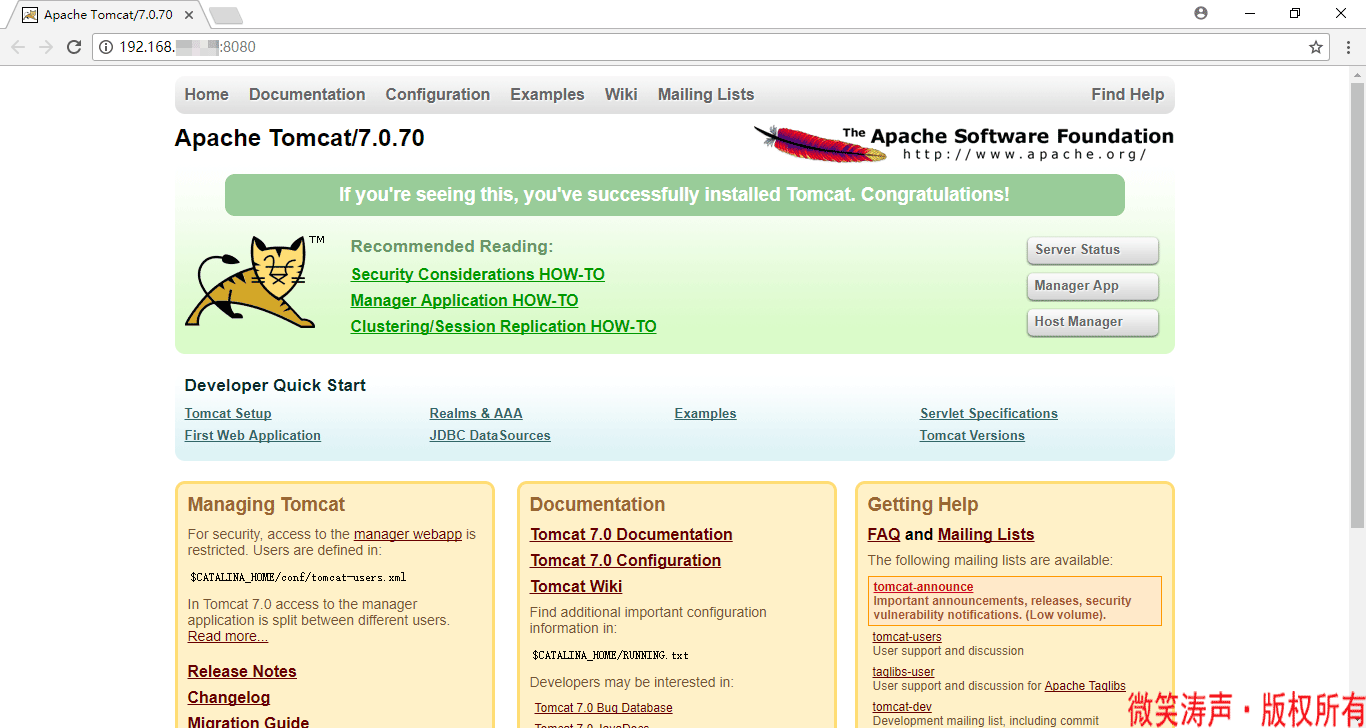Open the Changelog link
The height and width of the screenshot is (728, 1366).
coord(229,697)
